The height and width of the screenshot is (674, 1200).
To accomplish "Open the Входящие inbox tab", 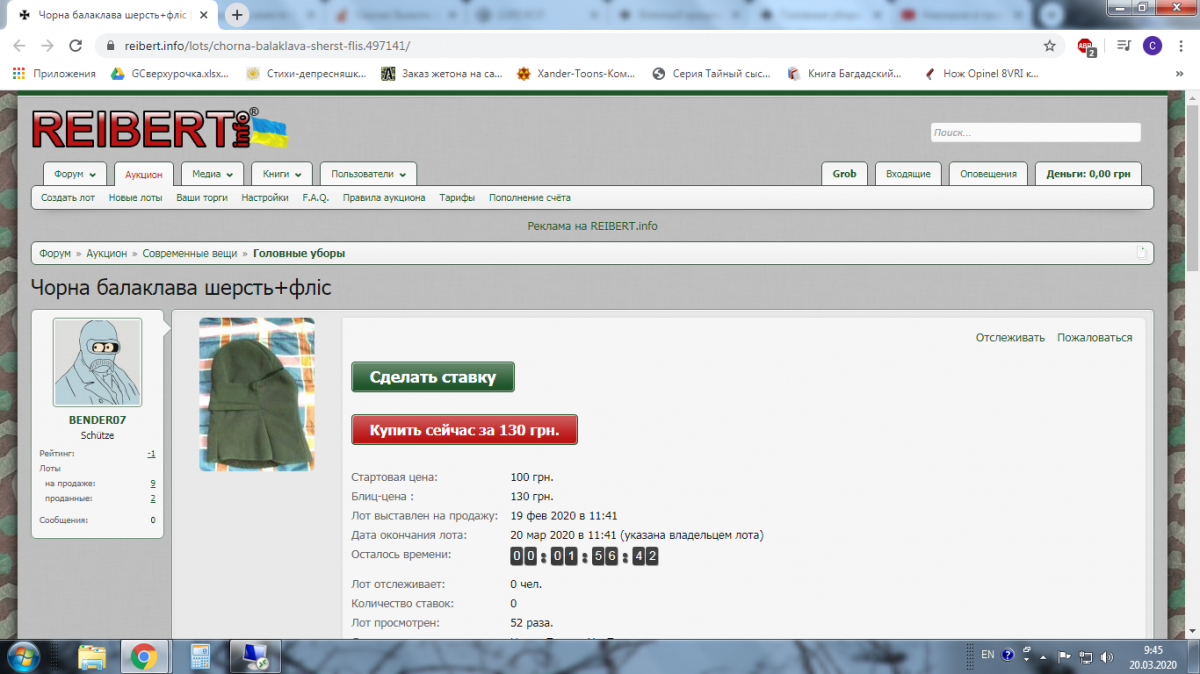I will (x=908, y=174).
